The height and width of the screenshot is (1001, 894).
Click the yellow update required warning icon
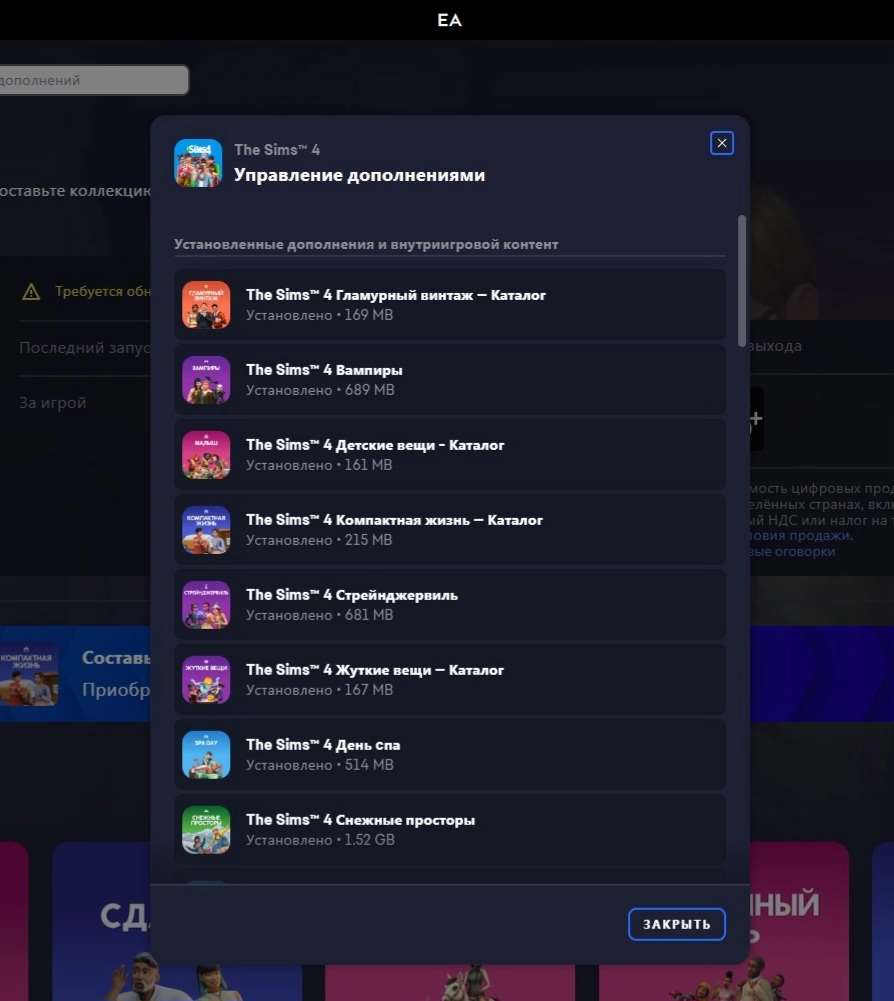31,292
